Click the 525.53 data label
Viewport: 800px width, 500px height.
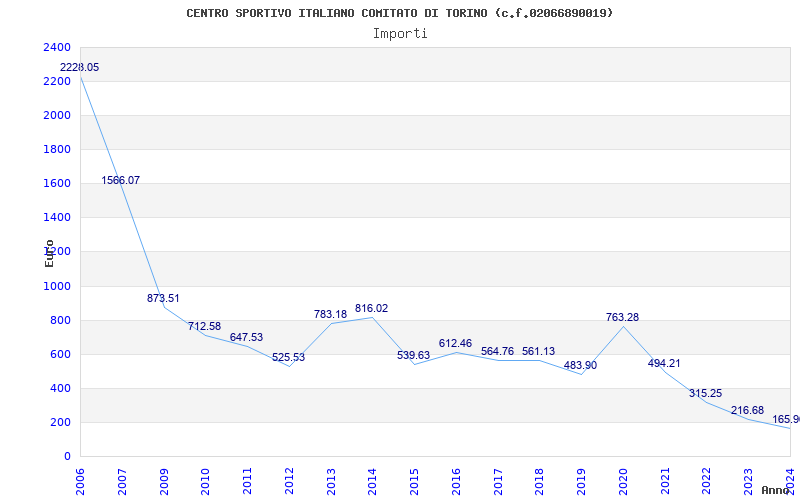pos(288,358)
